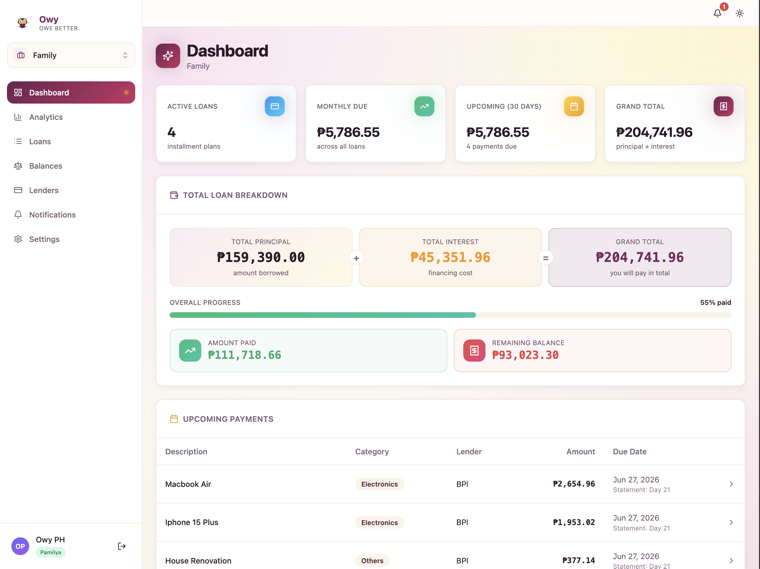Open Balances in the sidebar

[x=71, y=166]
